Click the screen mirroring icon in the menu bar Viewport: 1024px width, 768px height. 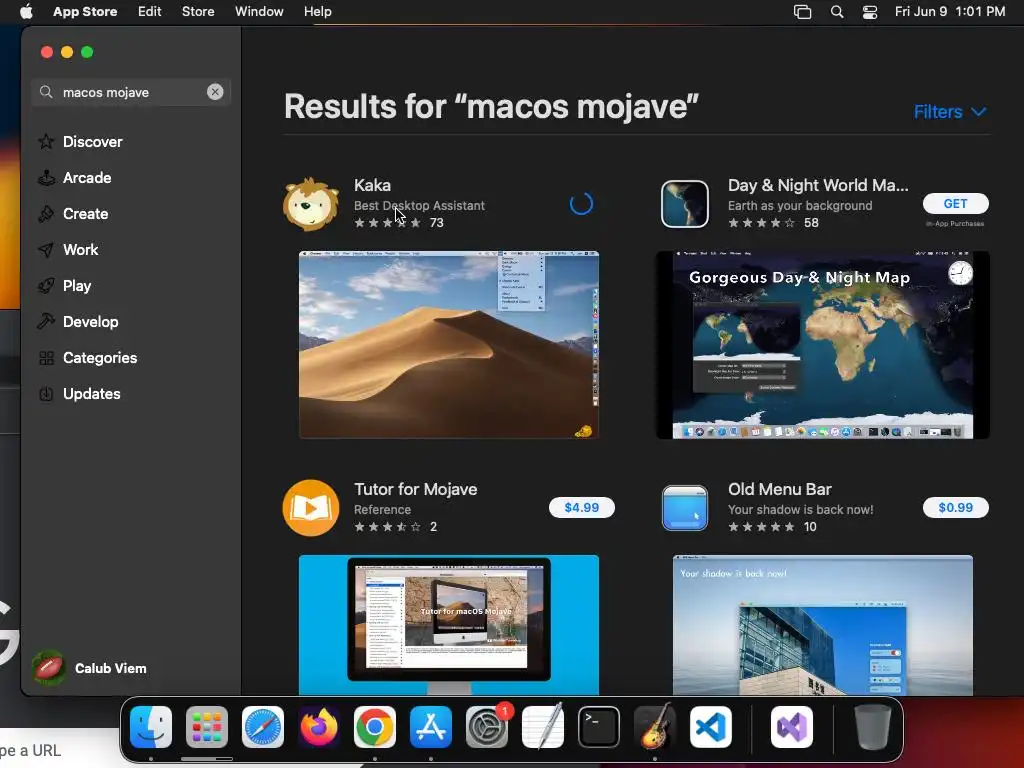[x=803, y=12]
